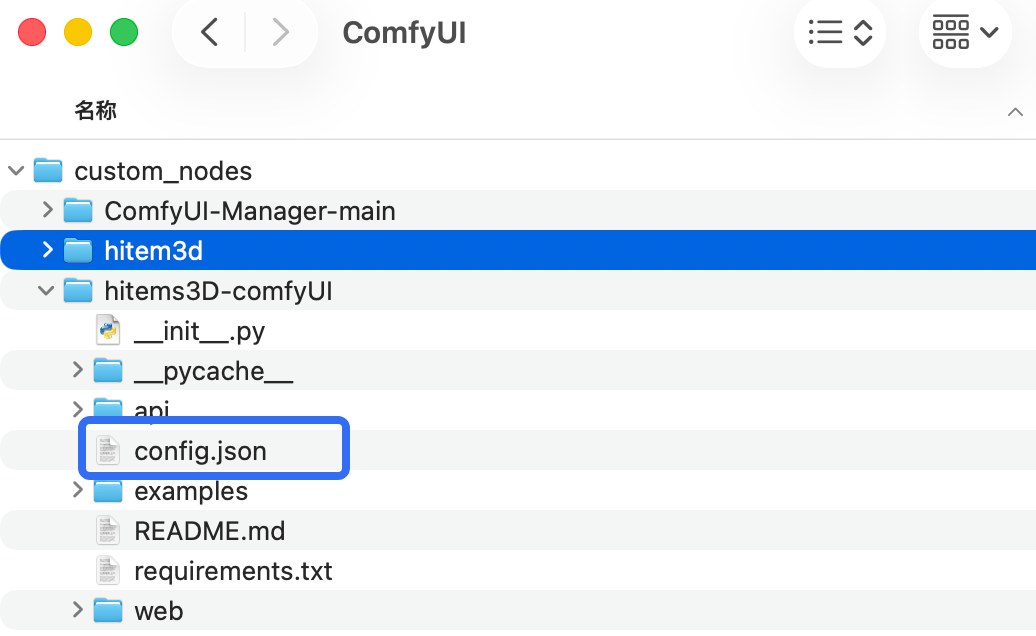Expand the hitem3d disclosure triangle
1036x636 pixels.
click(46, 250)
